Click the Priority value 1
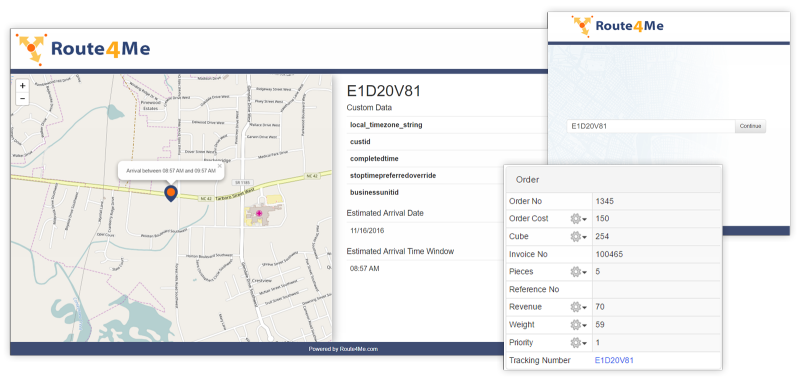Image resolution: width=800 pixels, height=384 pixels. (x=597, y=343)
